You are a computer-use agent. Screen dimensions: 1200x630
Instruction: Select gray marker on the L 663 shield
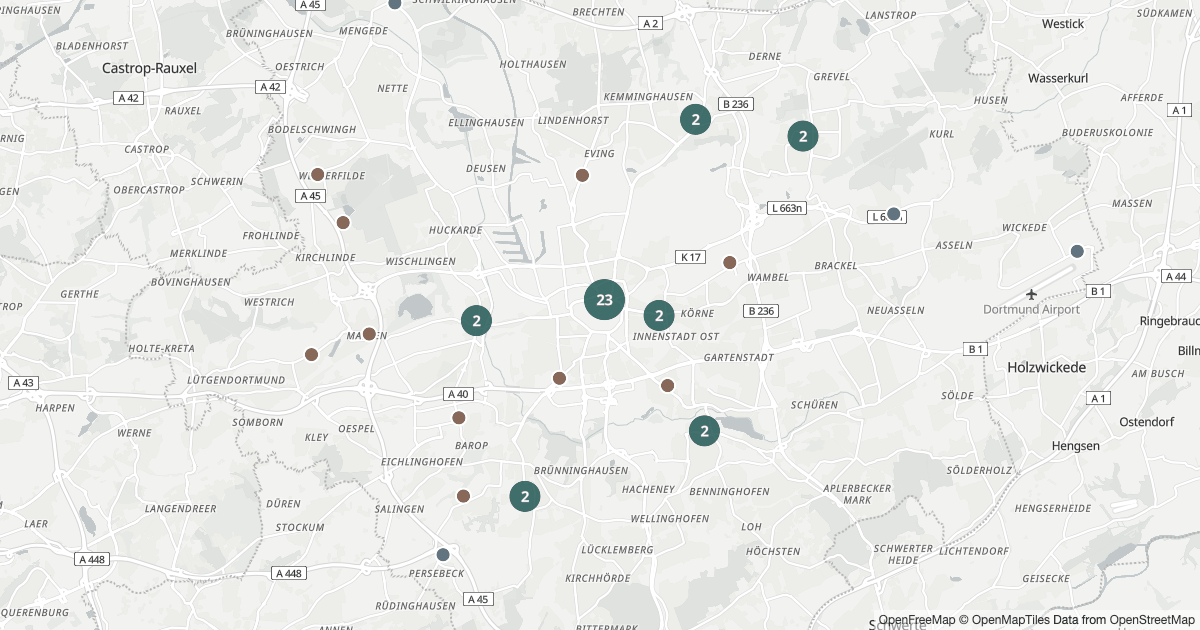(x=894, y=213)
